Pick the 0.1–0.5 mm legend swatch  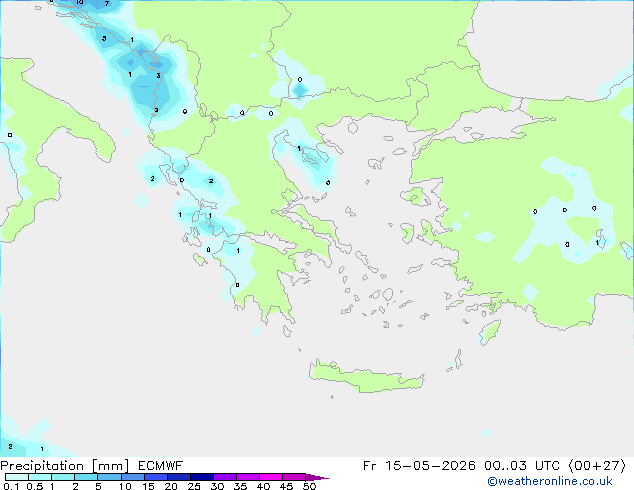[17, 477]
